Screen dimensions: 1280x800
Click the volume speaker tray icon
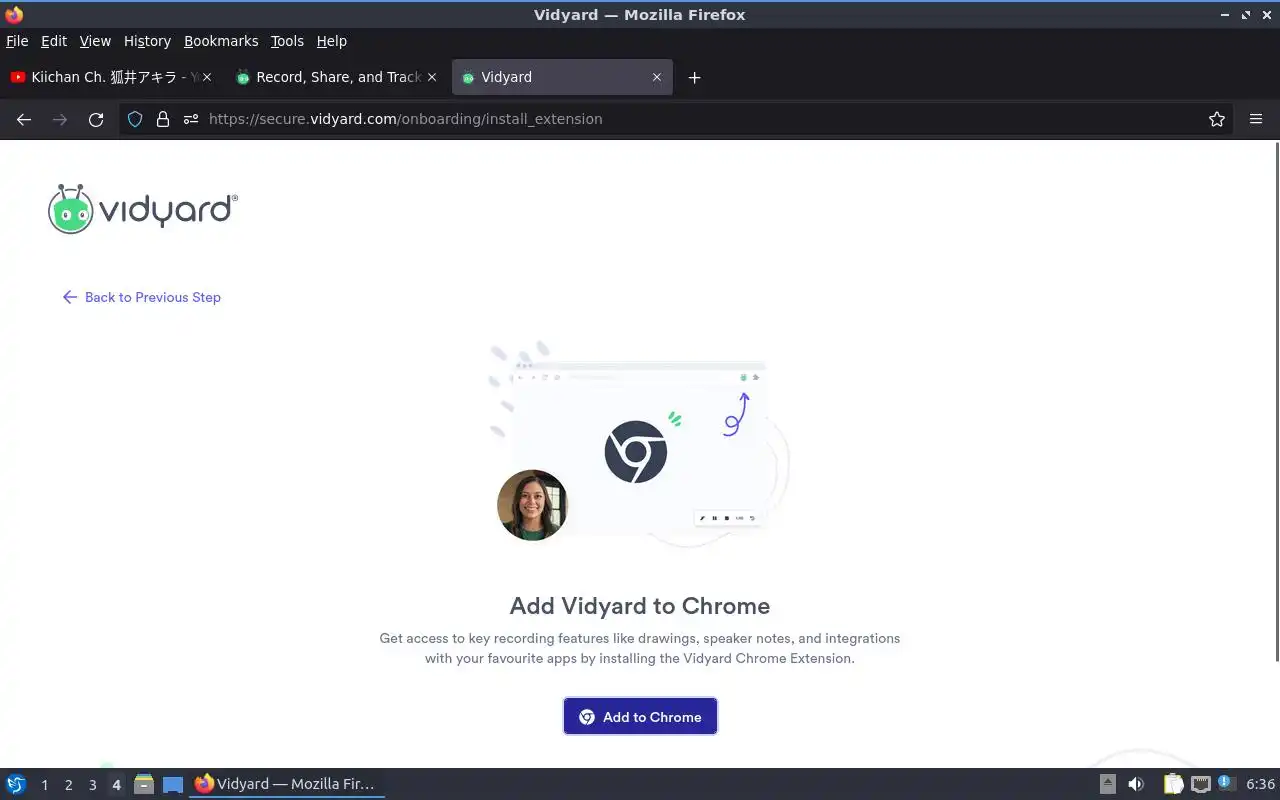(x=1136, y=784)
